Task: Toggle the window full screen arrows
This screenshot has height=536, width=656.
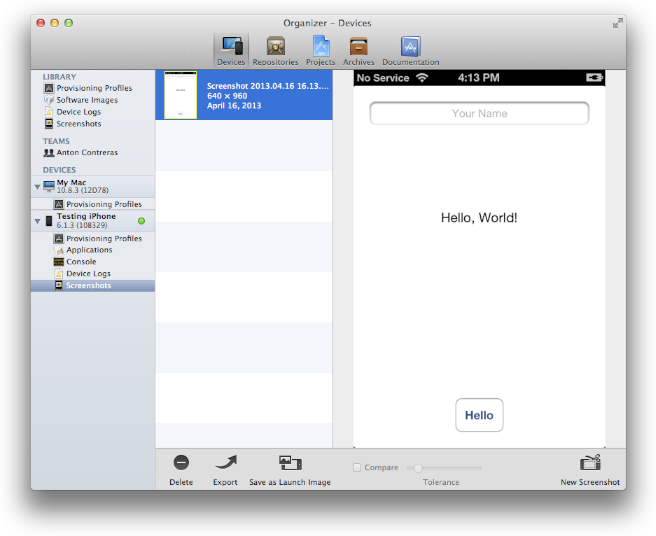Action: click(617, 22)
